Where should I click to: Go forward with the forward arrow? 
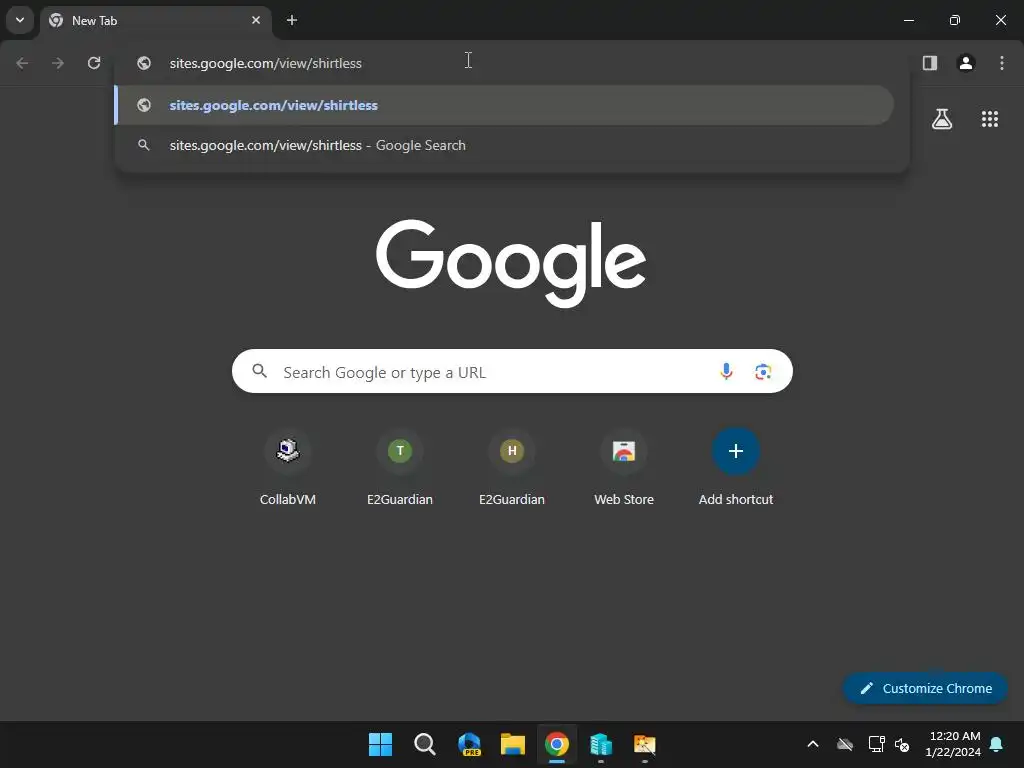click(58, 63)
